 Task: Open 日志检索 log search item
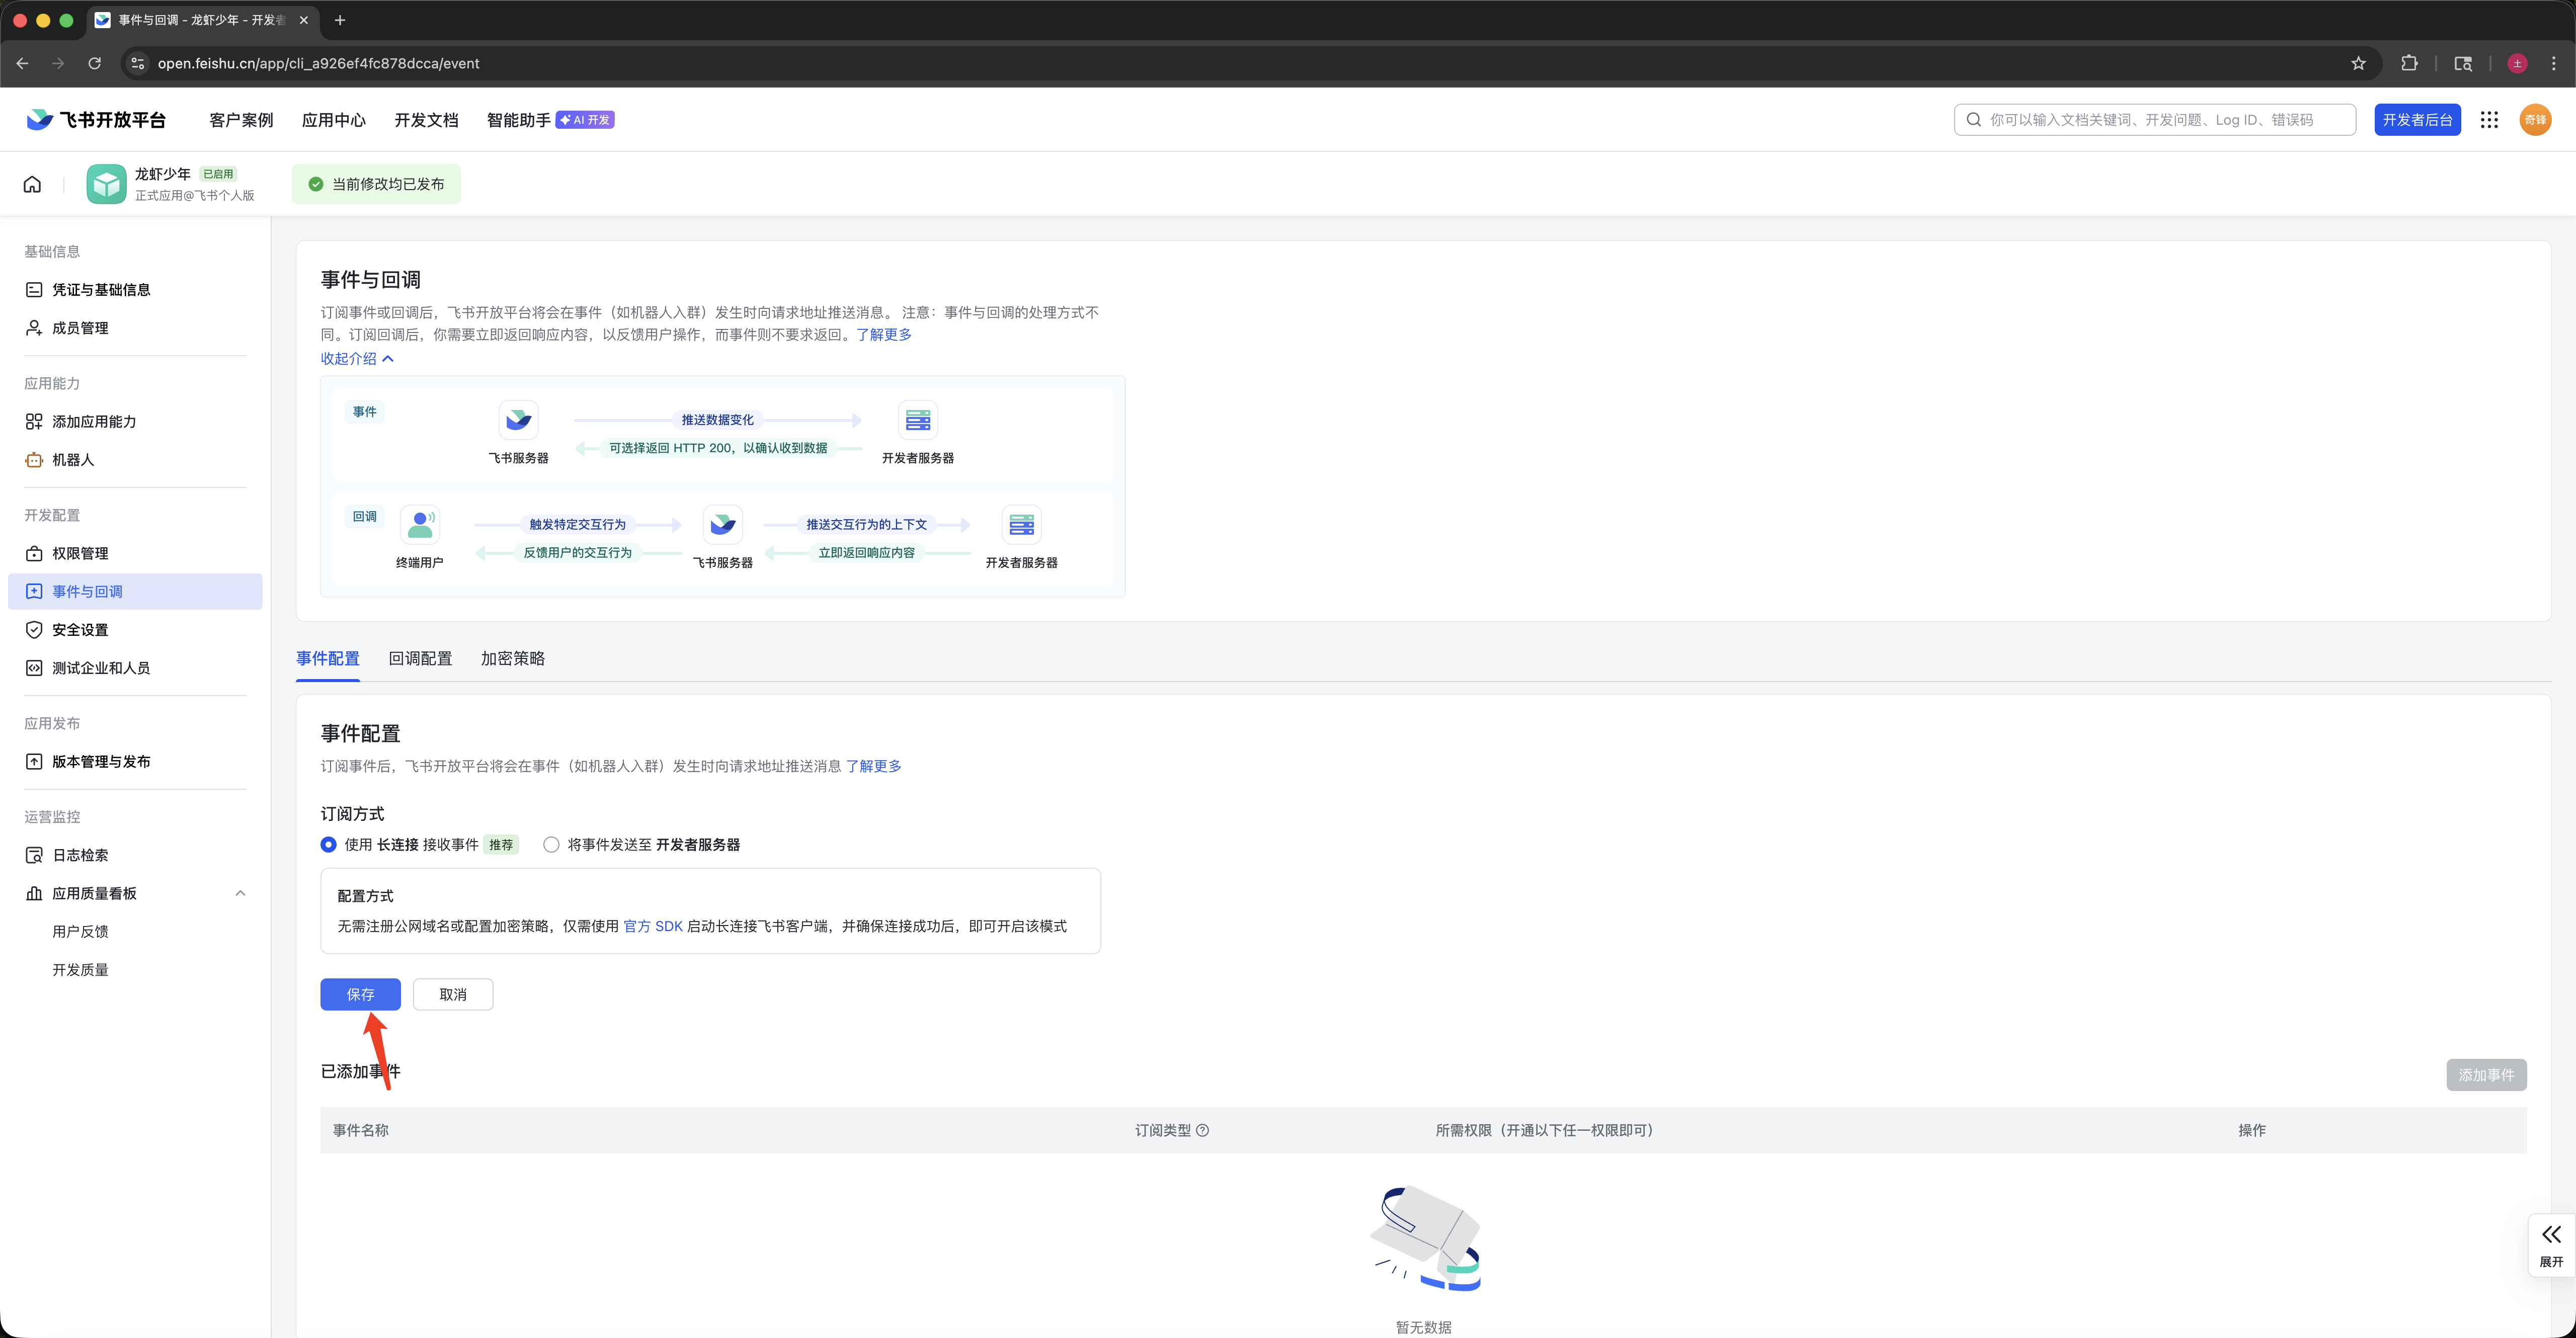coord(80,855)
